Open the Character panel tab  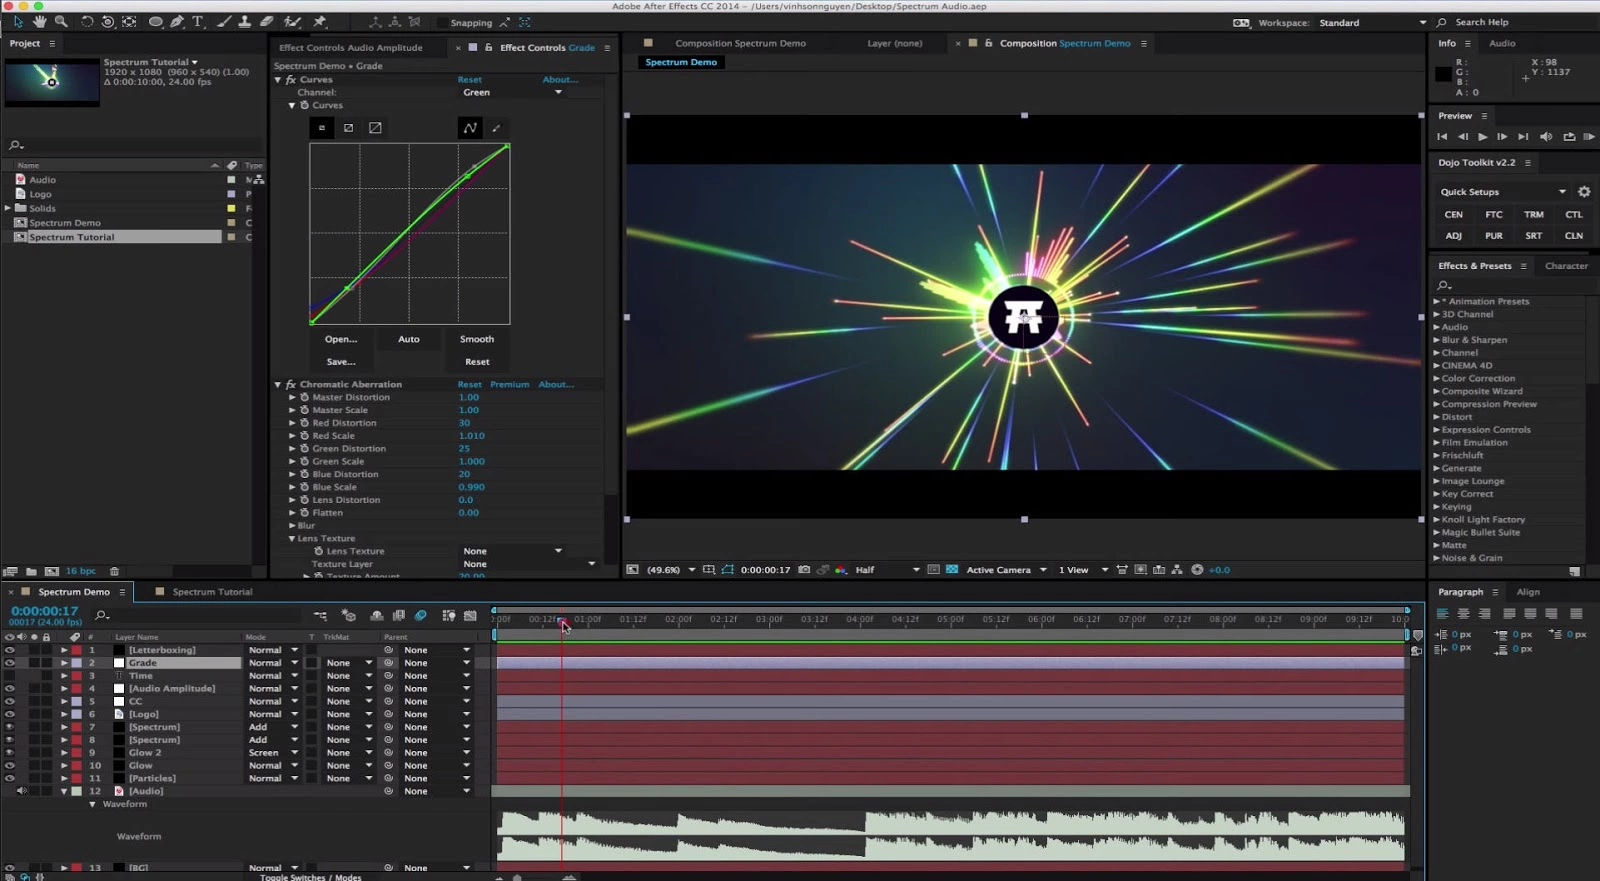coord(1565,266)
